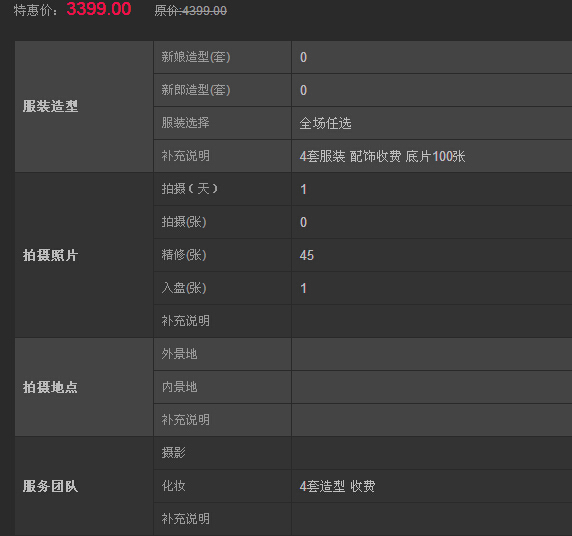Click the 新郎造型(套) label
572x536 pixels.
coord(196,90)
